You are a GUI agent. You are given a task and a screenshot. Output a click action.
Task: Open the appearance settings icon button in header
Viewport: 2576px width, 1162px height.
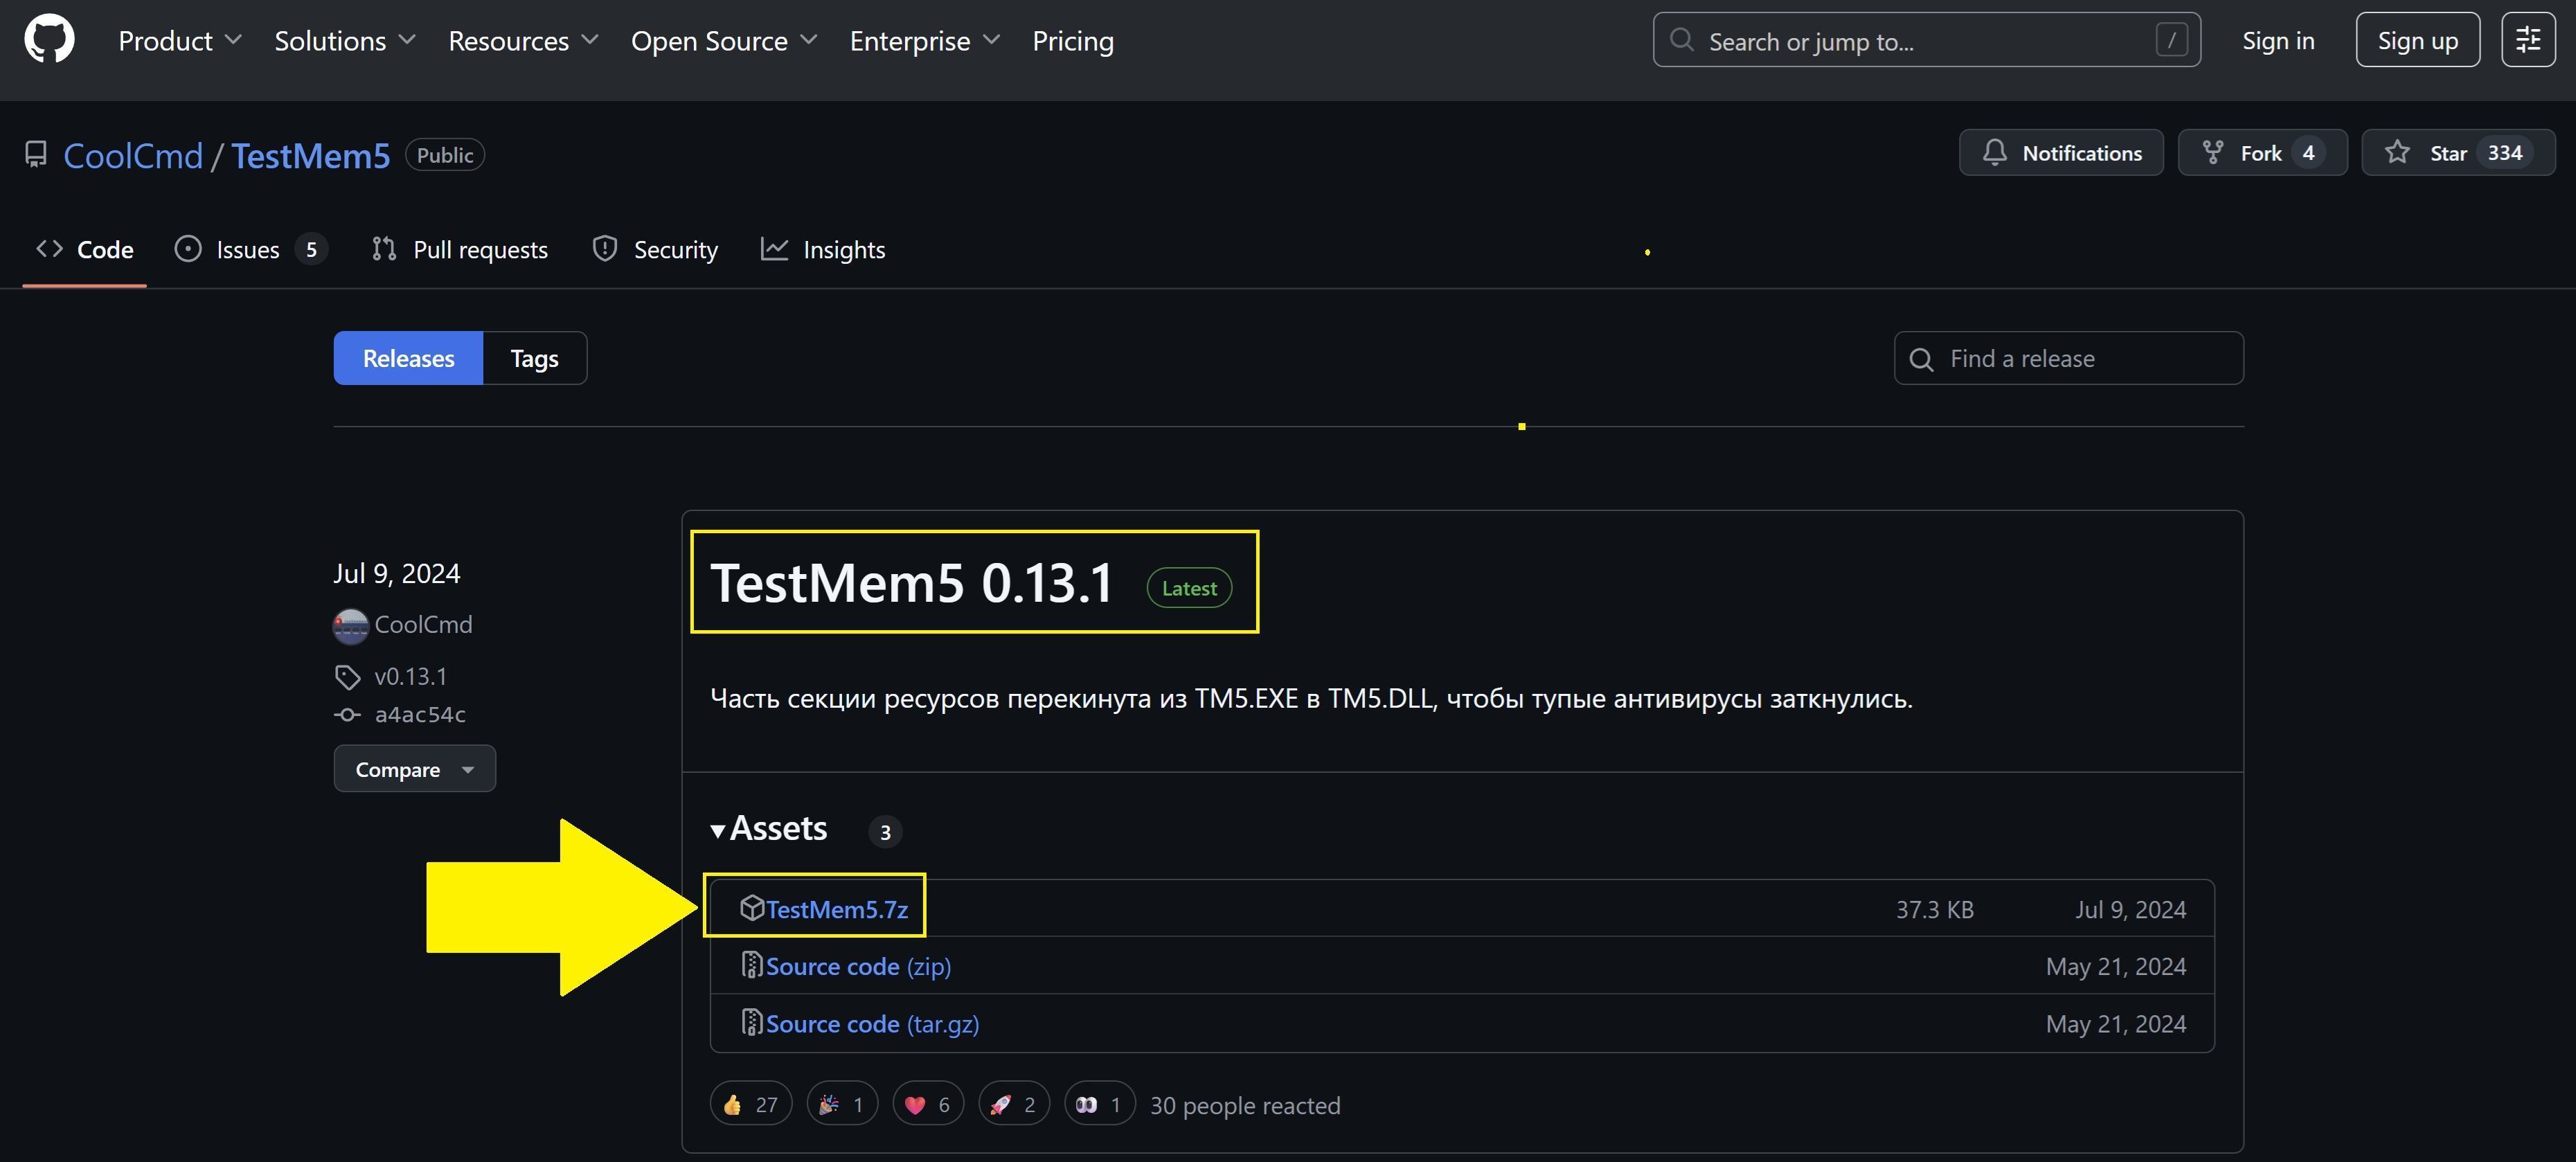2528,40
